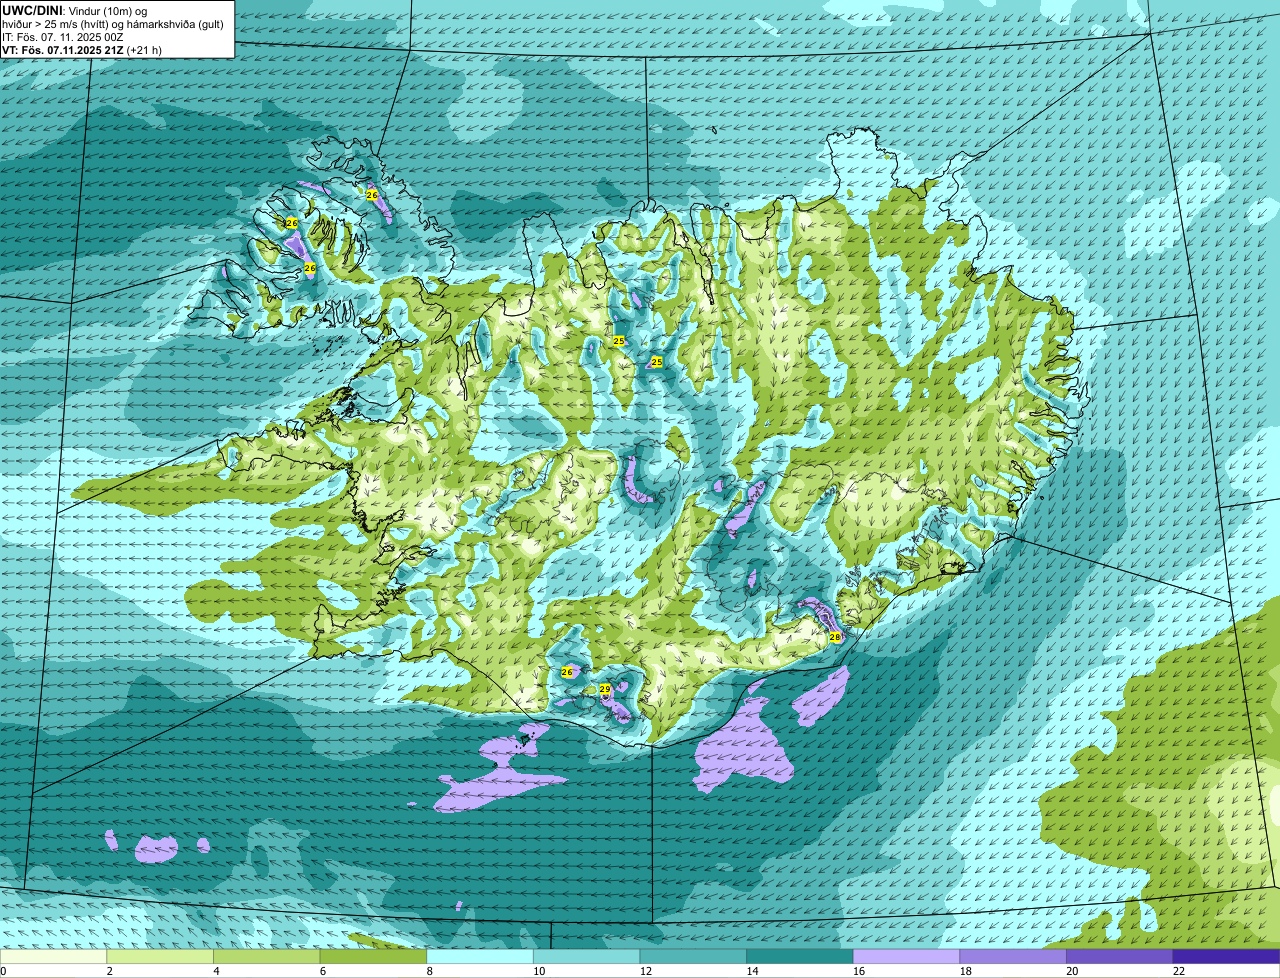Screen dimensions: 1280x978
Task: Click the purple 18–20 legend swatch
Action: pyautogui.click(x=1012, y=957)
